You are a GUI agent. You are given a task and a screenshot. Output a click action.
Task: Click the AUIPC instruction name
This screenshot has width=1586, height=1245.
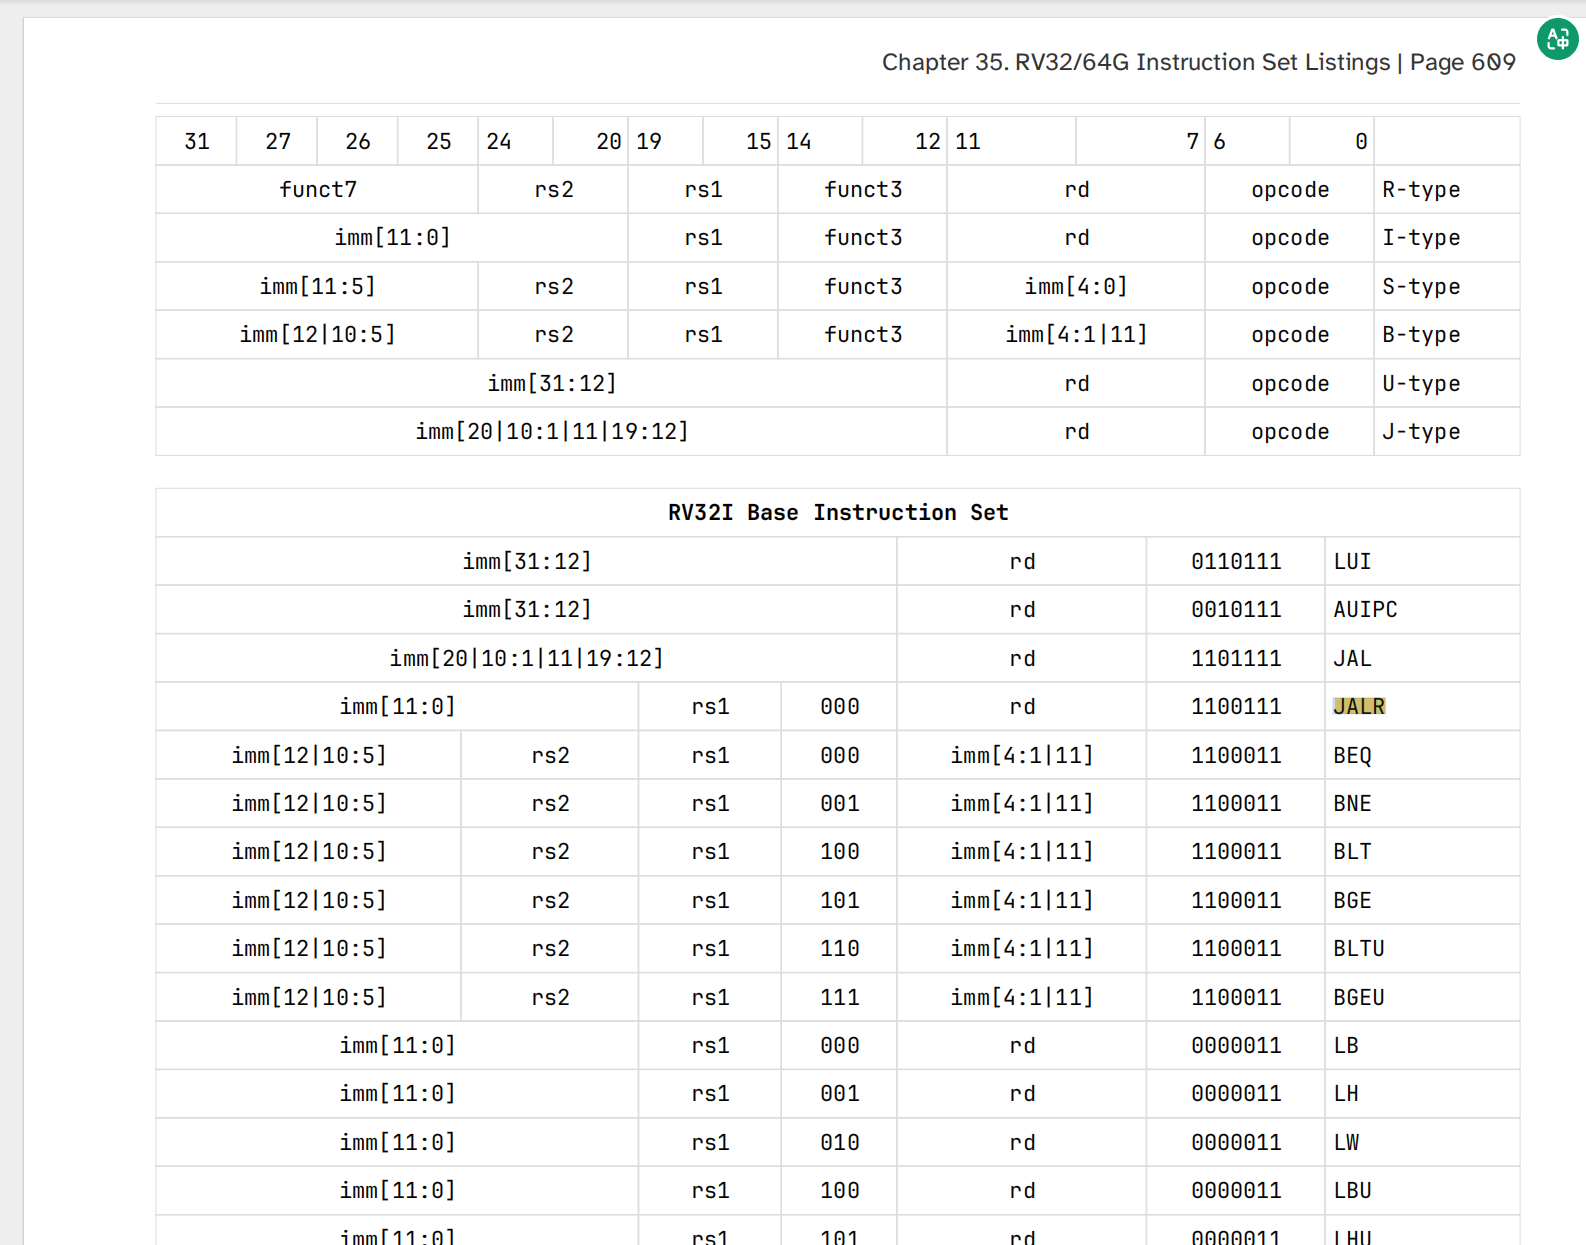click(x=1365, y=609)
